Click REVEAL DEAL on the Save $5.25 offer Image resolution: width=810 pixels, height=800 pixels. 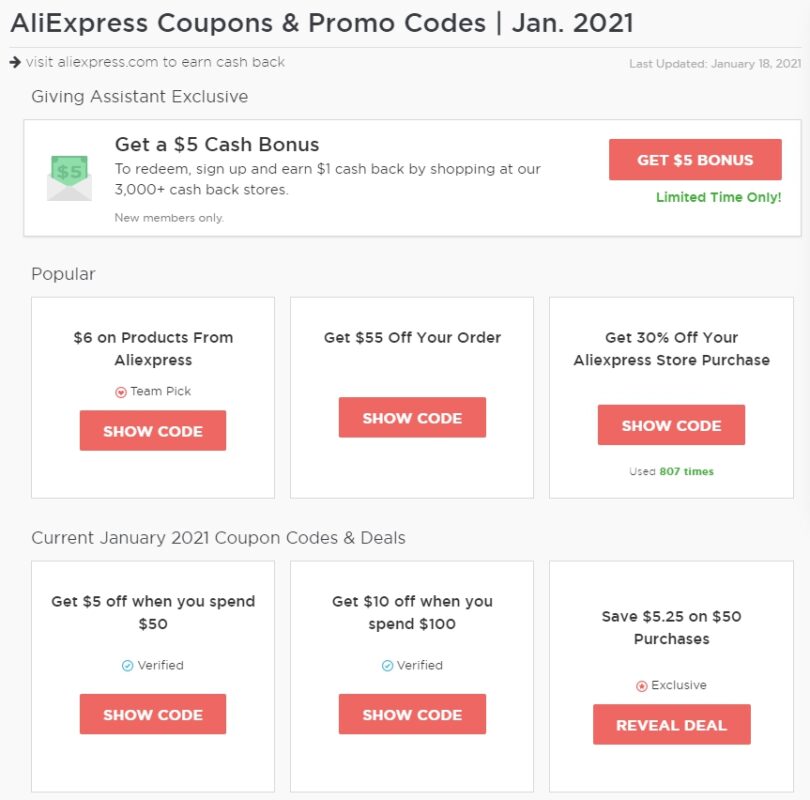coord(671,725)
